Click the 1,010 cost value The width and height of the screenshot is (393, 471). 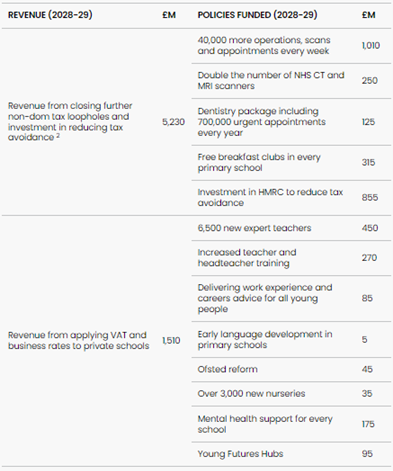(371, 46)
